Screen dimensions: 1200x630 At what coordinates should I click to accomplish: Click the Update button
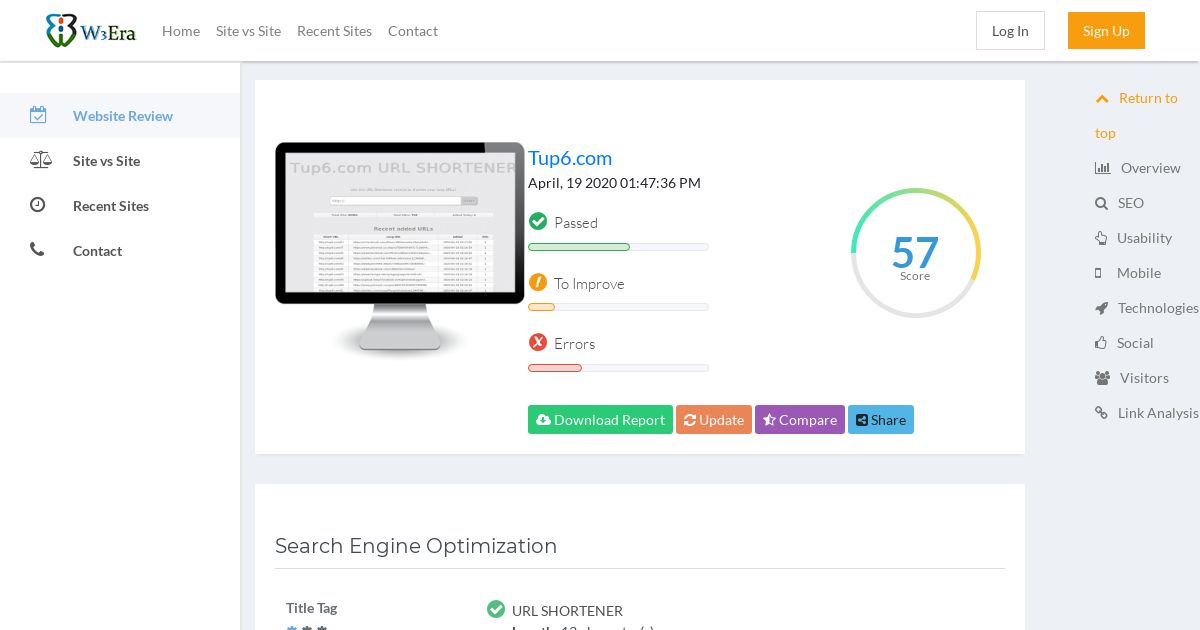[714, 420]
